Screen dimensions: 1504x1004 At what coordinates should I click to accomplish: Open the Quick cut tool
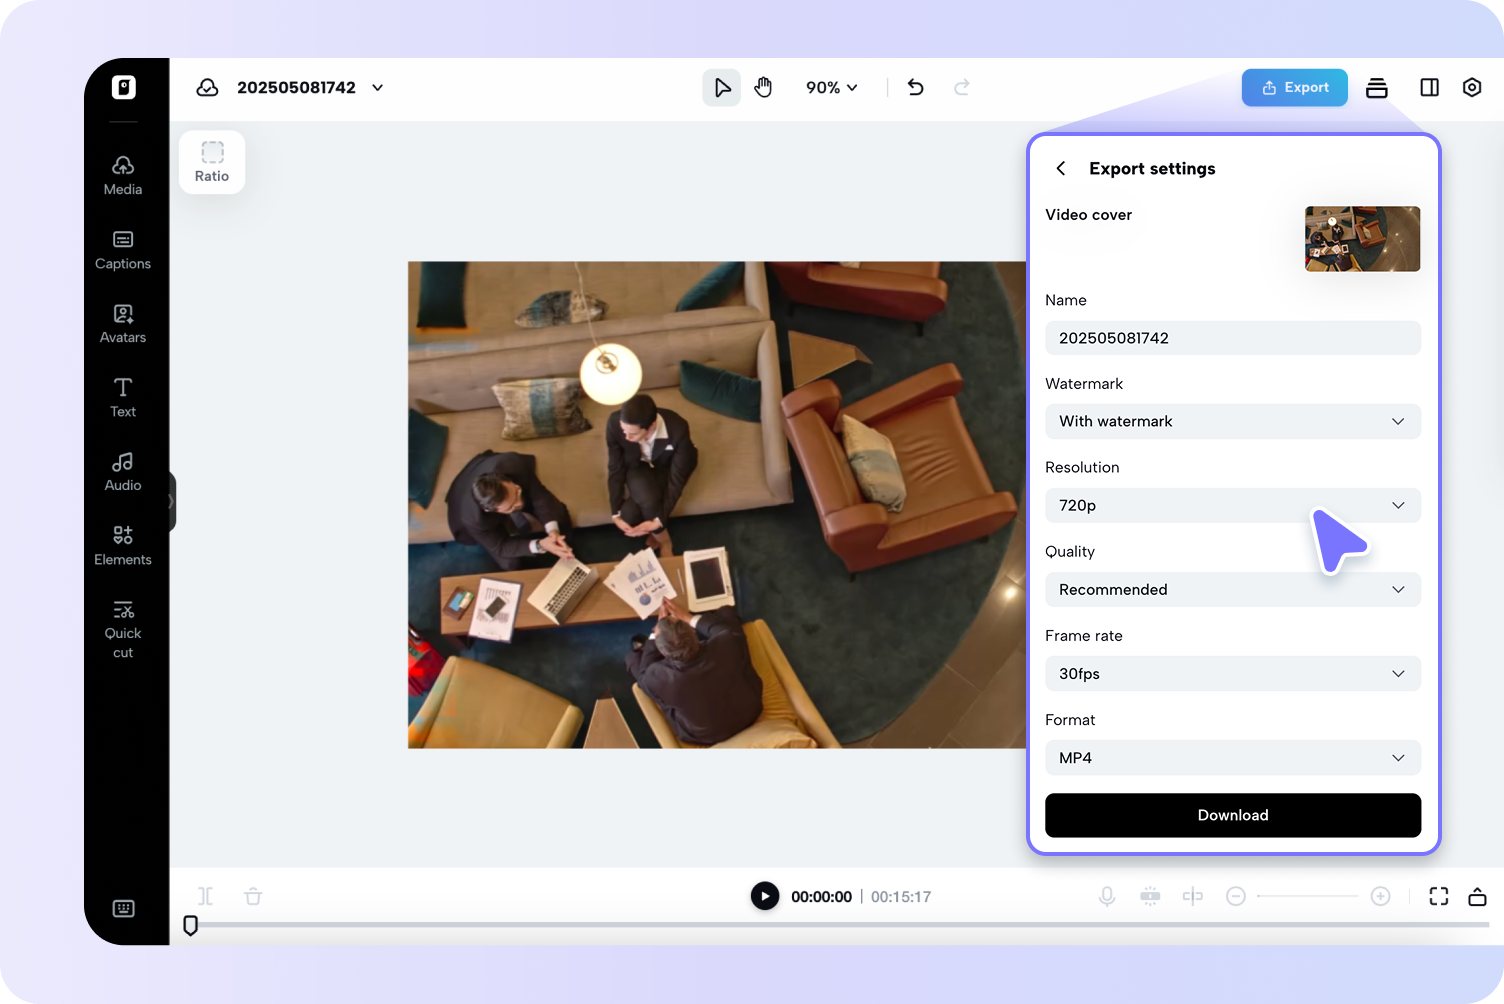pos(123,630)
